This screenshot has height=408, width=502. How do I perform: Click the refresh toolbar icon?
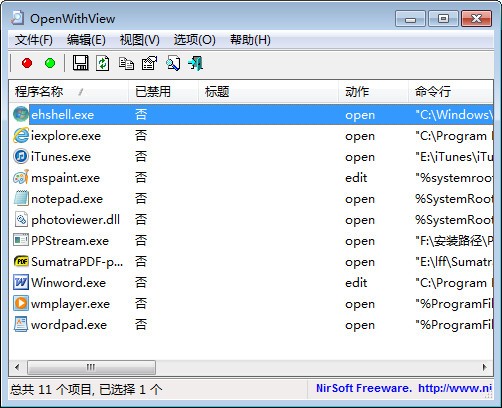pyautogui.click(x=103, y=63)
